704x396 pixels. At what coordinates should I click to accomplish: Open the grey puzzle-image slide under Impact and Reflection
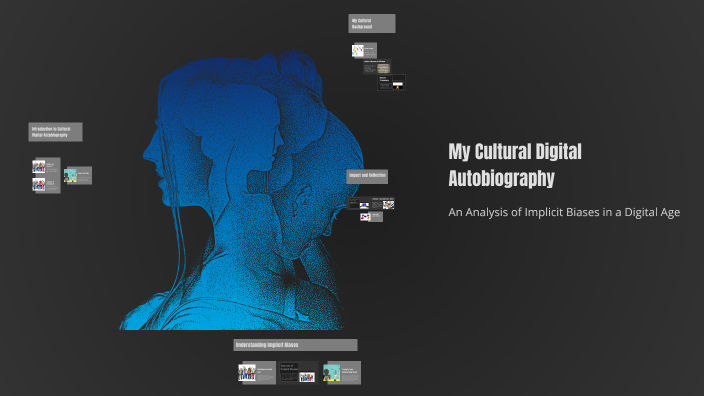[x=371, y=217]
